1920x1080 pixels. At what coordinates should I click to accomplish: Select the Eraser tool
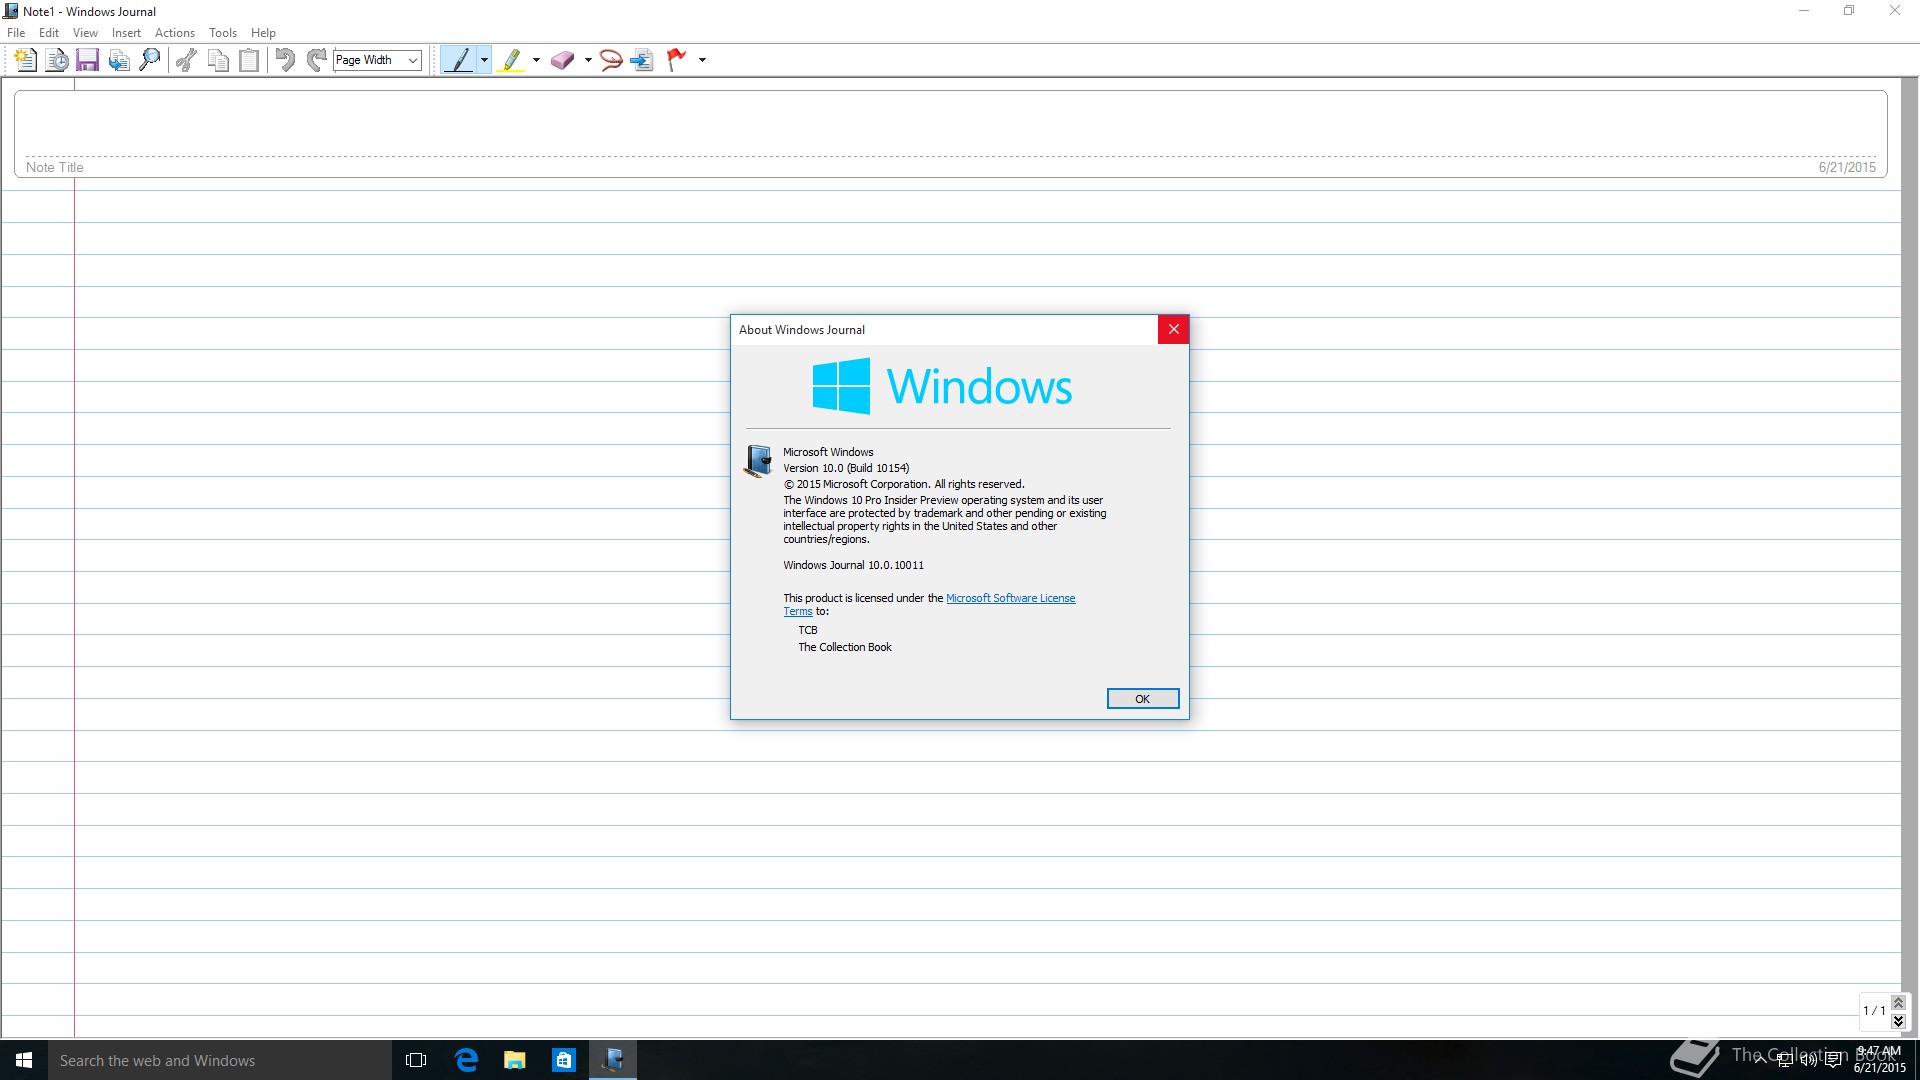click(563, 60)
